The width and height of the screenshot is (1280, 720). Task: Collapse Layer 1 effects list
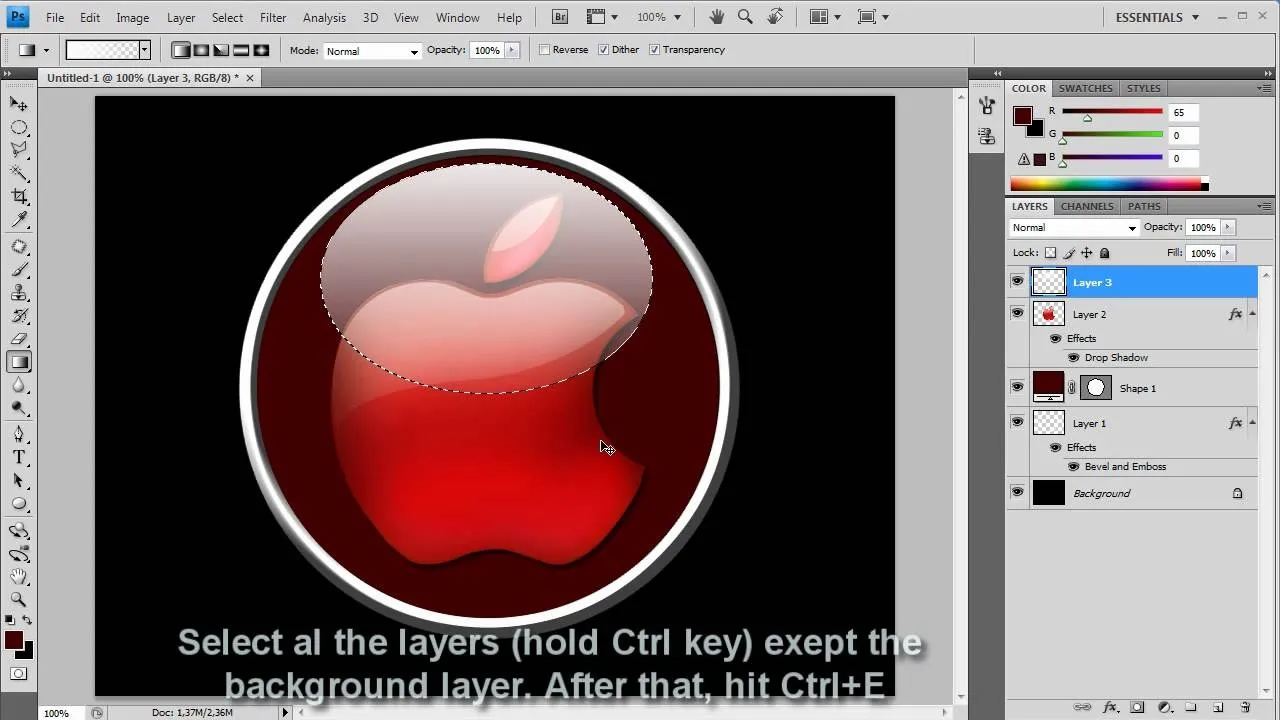pyautogui.click(x=1252, y=423)
